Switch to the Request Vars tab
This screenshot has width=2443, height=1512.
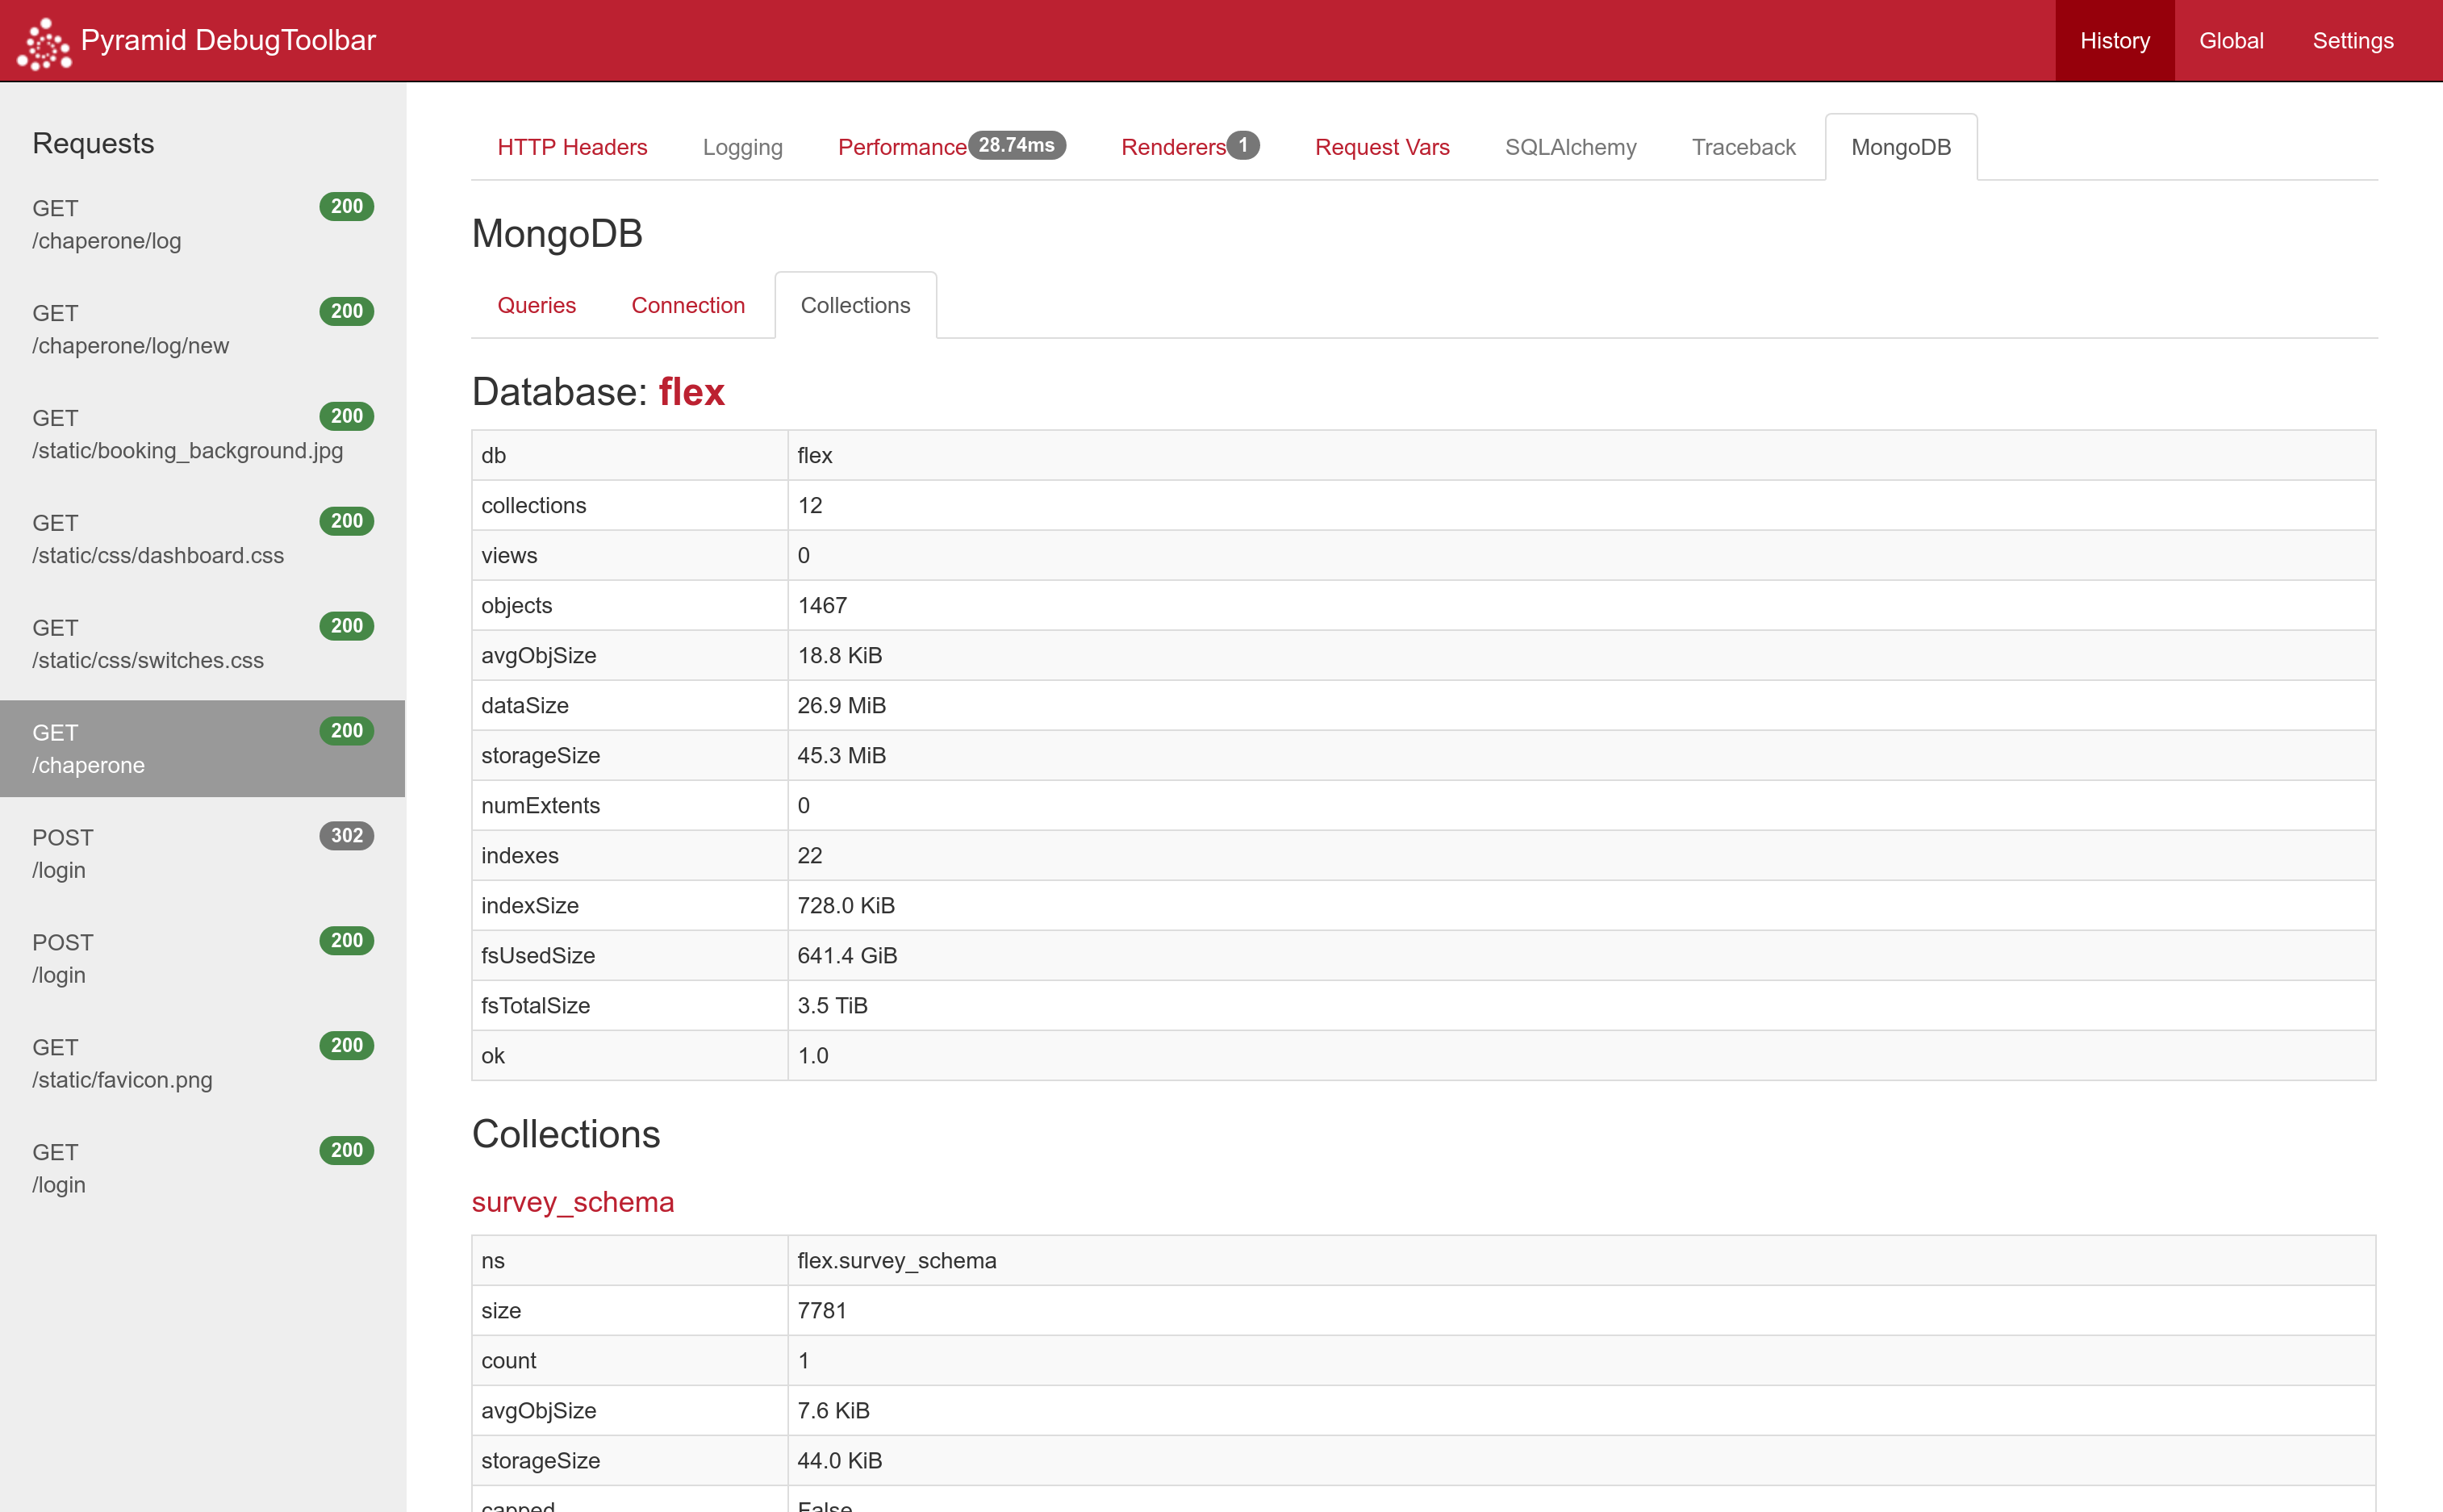pos(1382,147)
